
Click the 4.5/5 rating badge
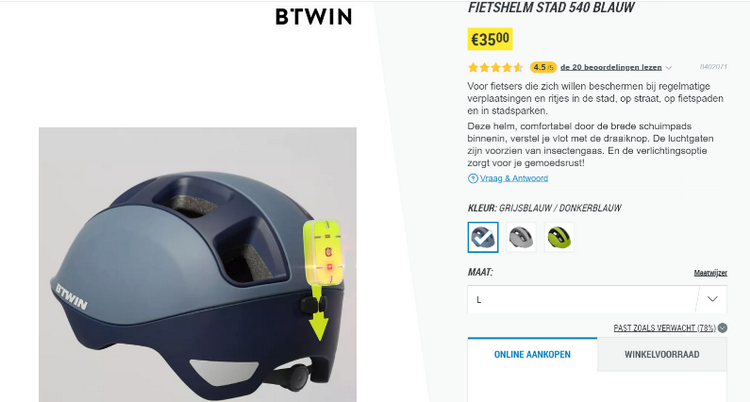click(x=543, y=67)
